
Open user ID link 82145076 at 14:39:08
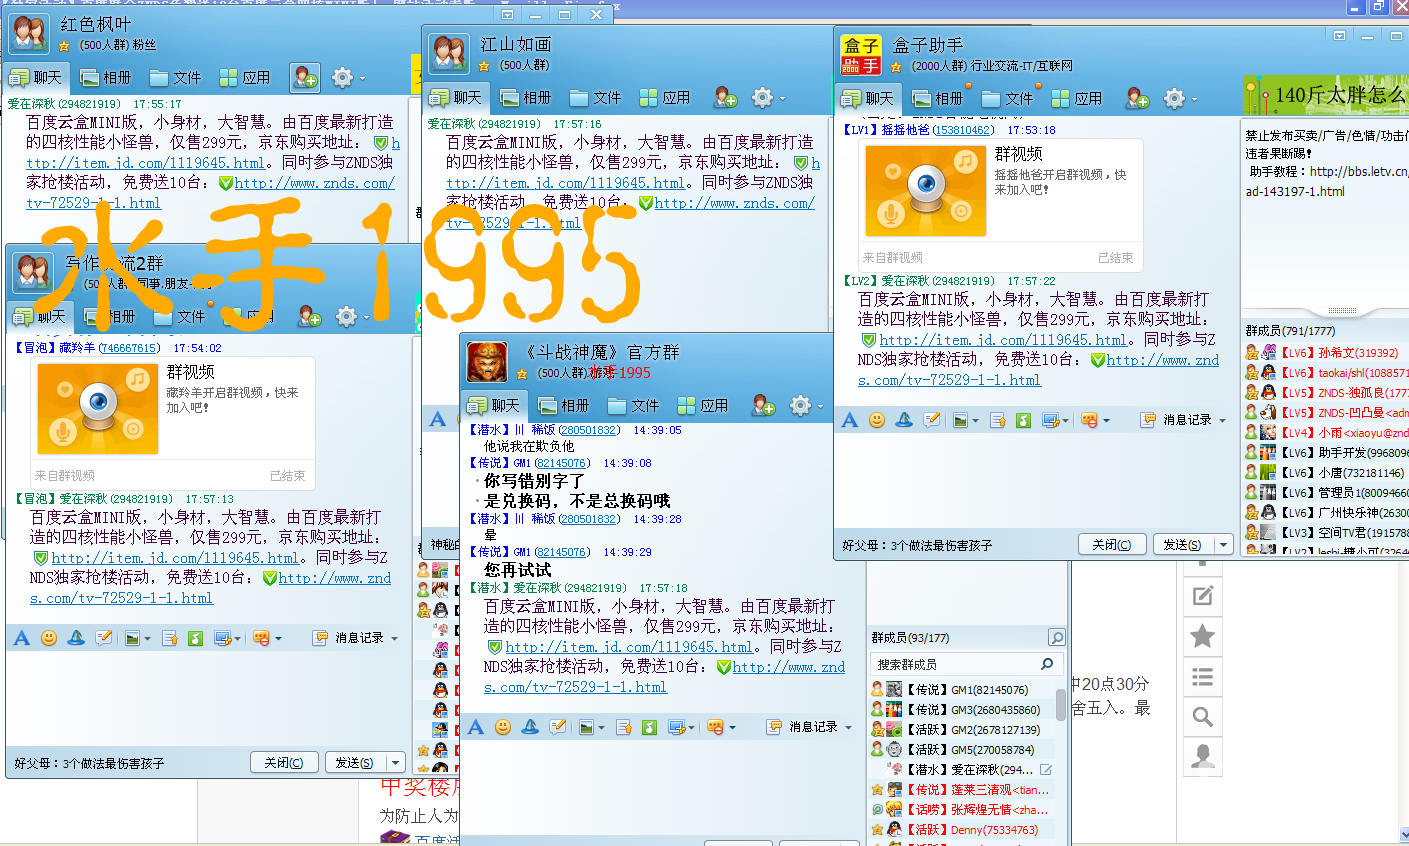[563, 463]
